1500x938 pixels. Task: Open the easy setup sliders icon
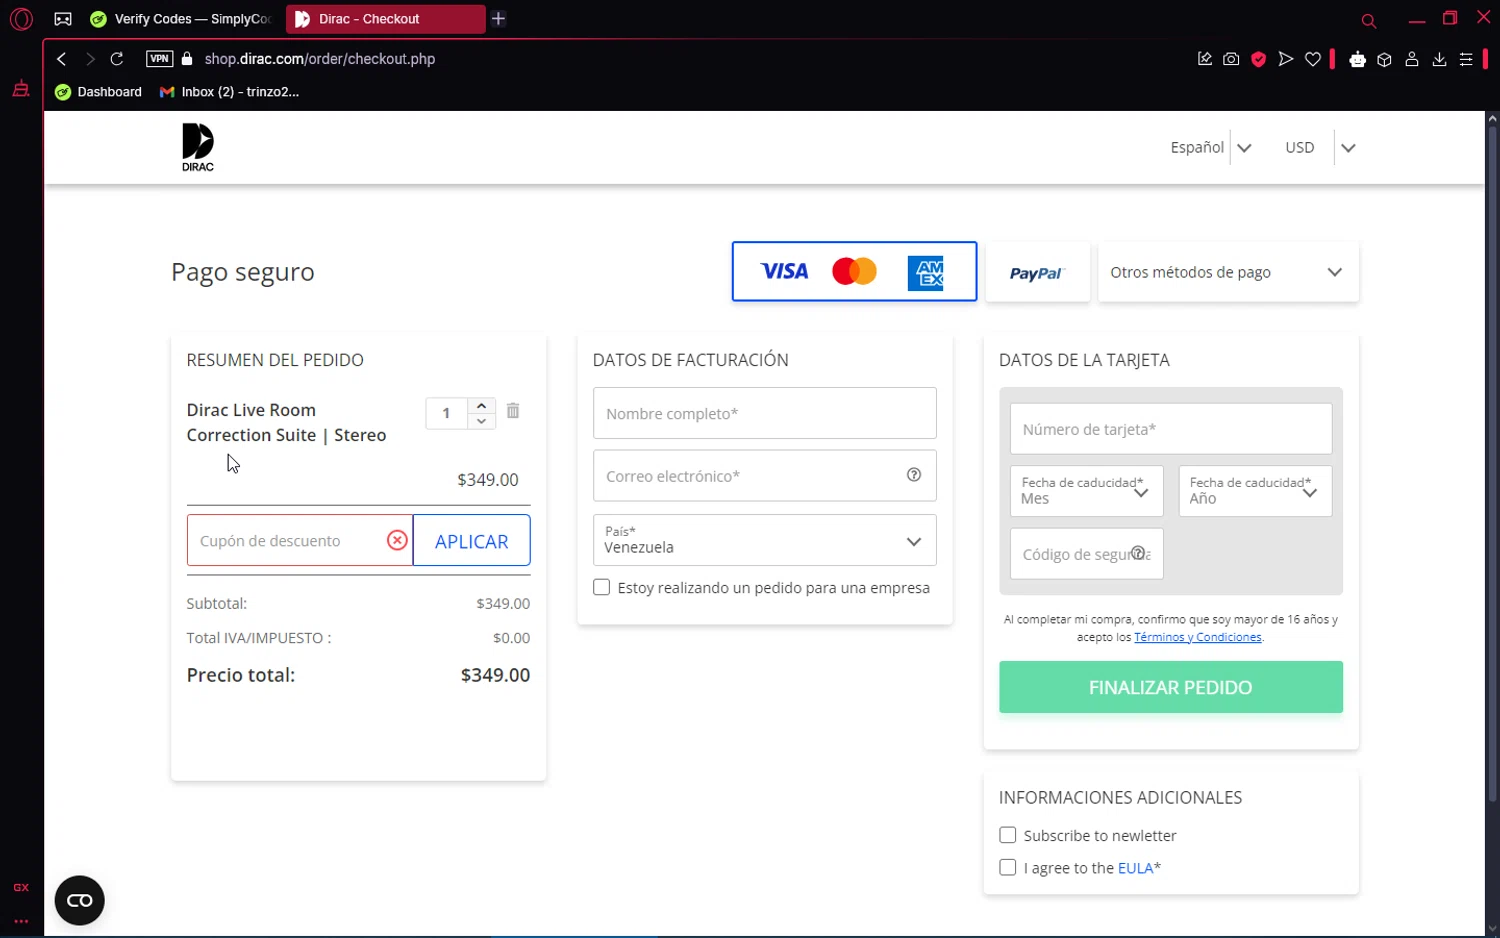(1466, 59)
